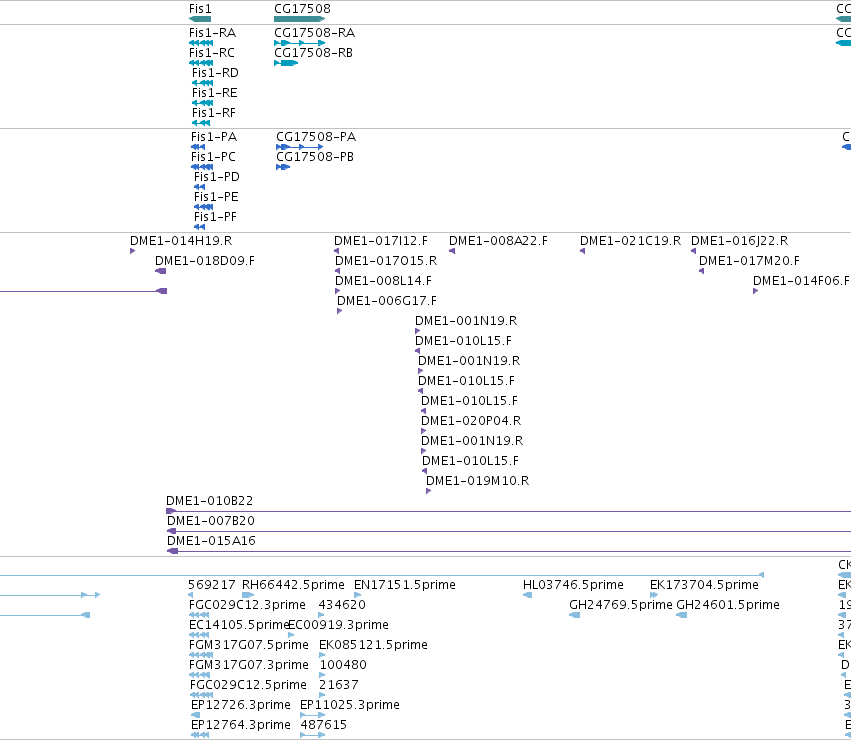Open the DME1-007B20 BAC label
The width and height of the screenshot is (851, 740).
(x=211, y=521)
